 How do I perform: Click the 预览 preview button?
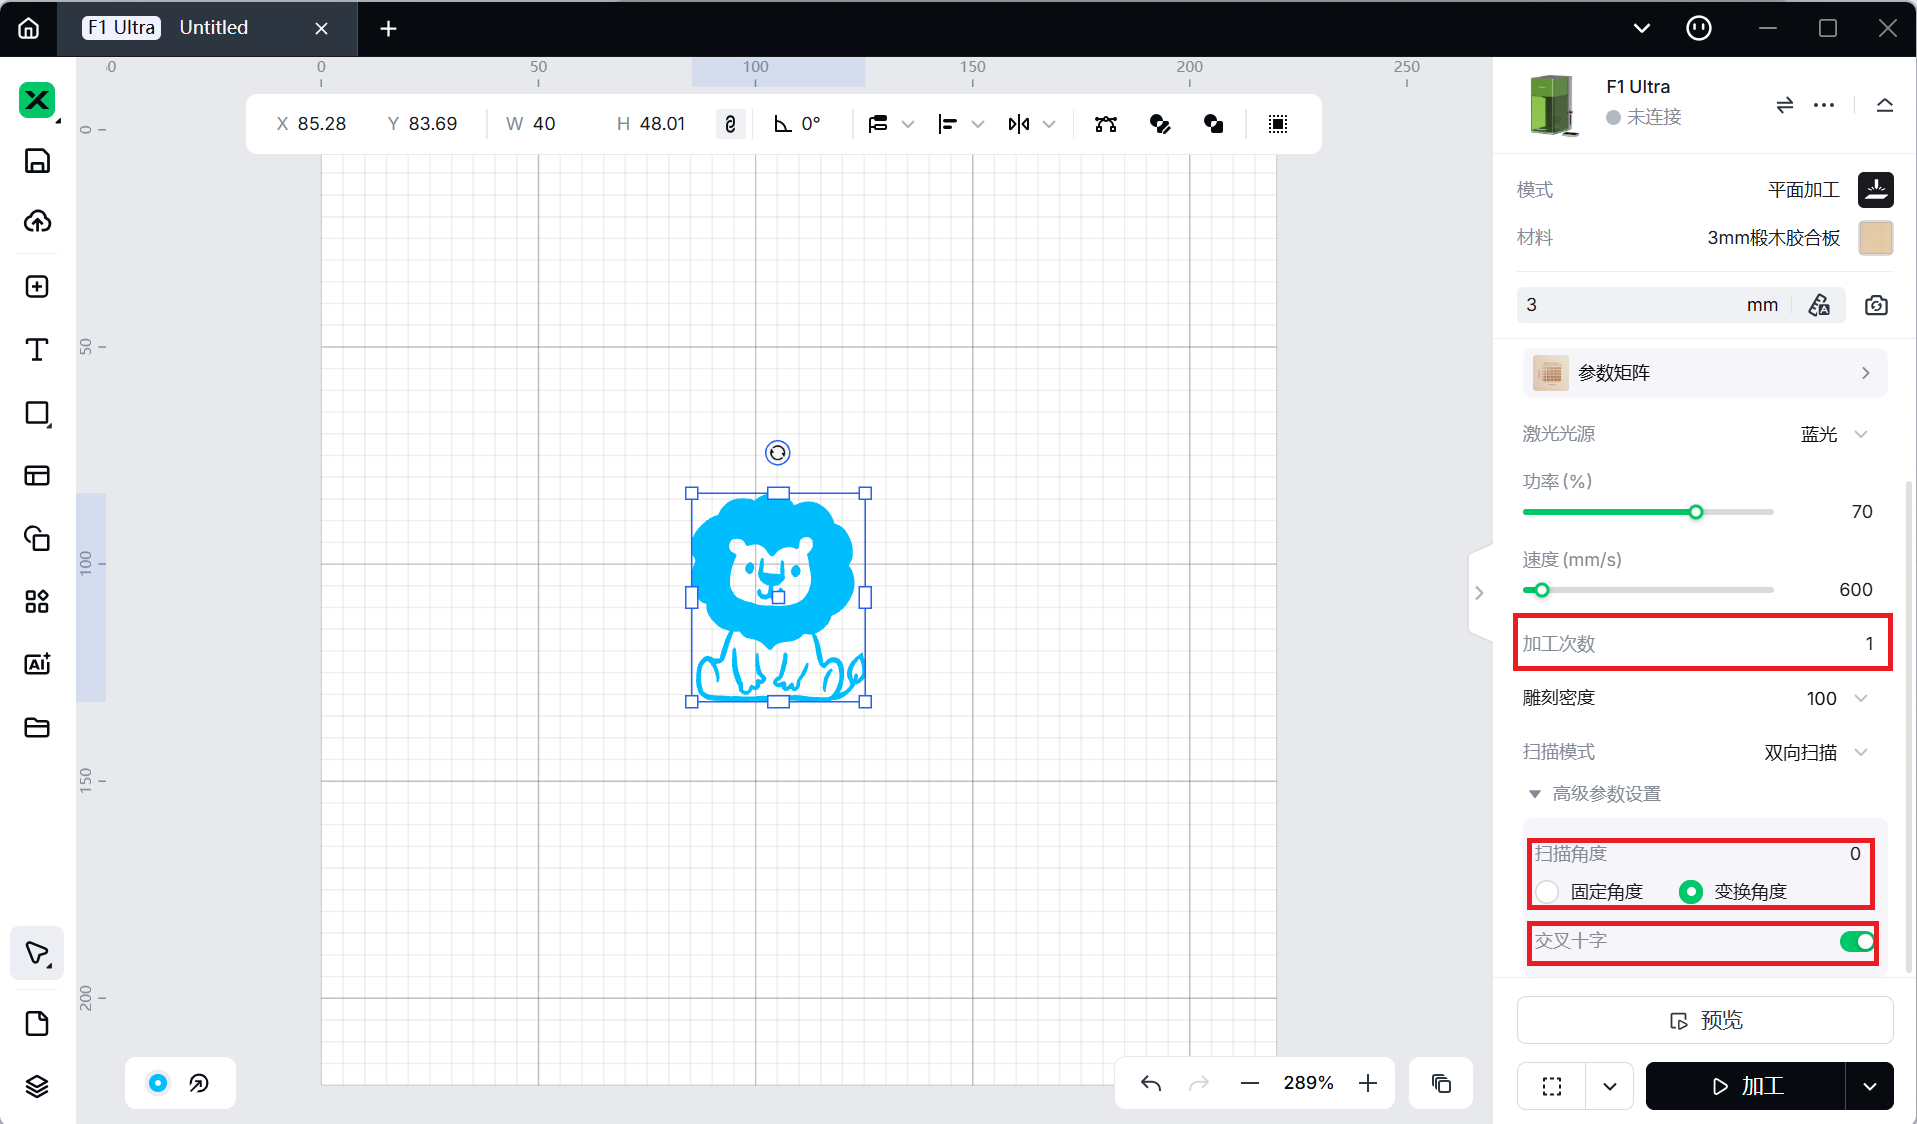click(x=1705, y=1020)
